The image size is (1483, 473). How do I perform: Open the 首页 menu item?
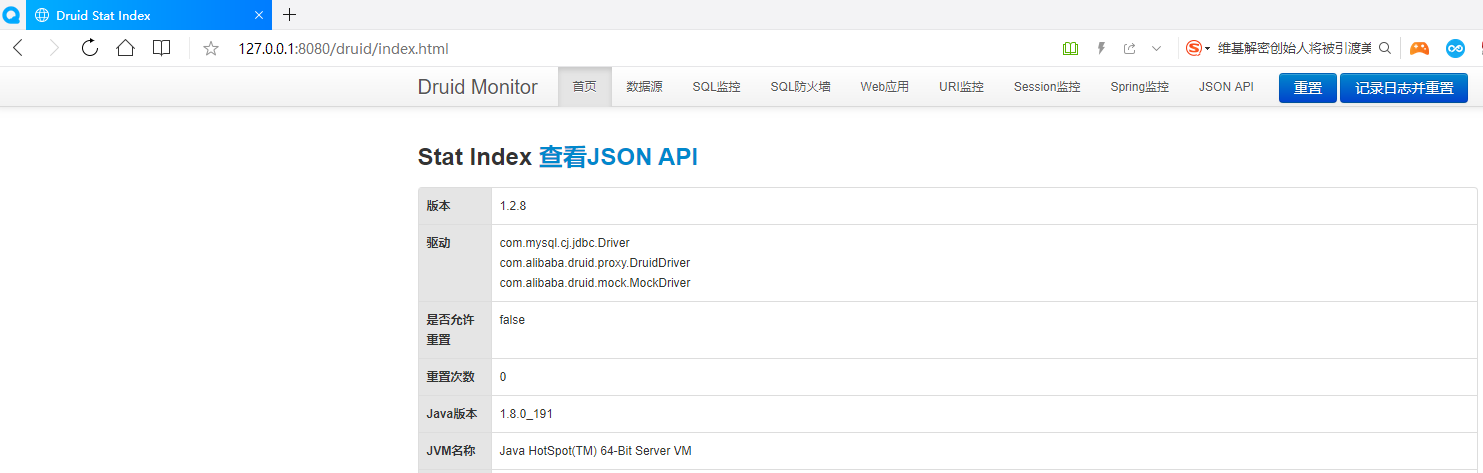[584, 87]
